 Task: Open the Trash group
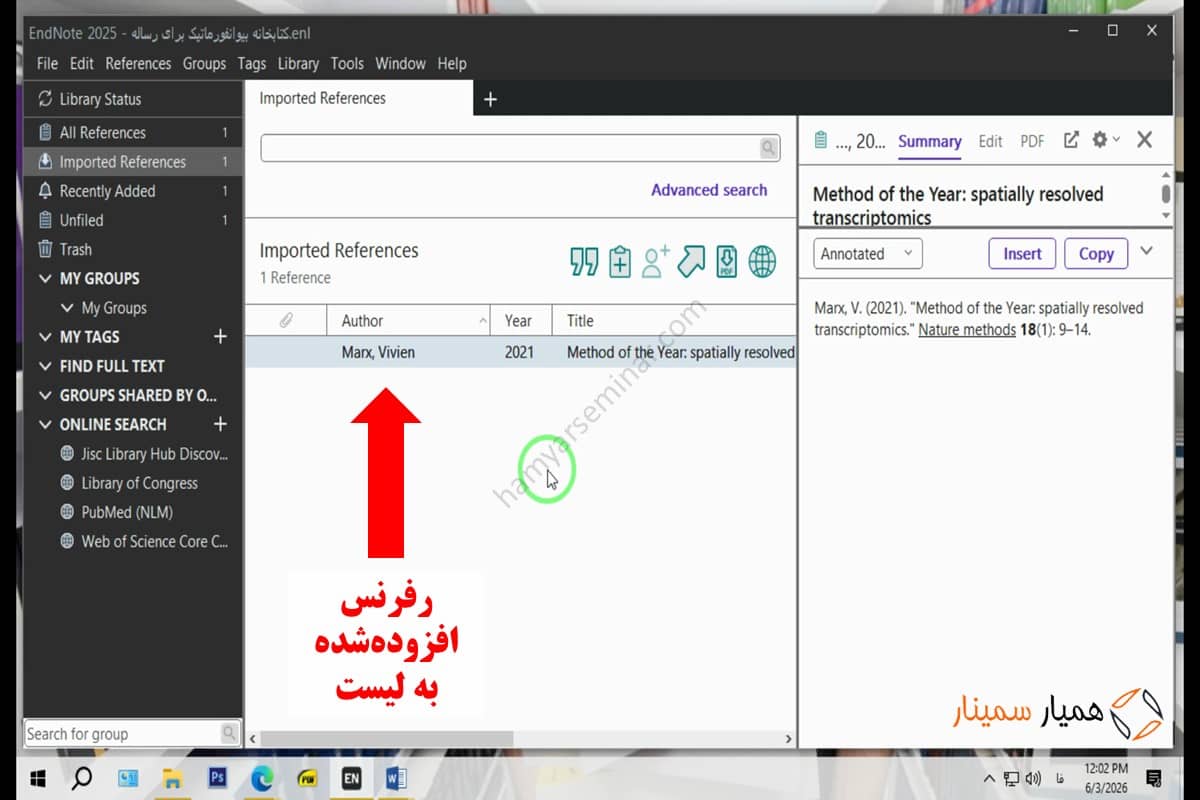tap(133, 250)
